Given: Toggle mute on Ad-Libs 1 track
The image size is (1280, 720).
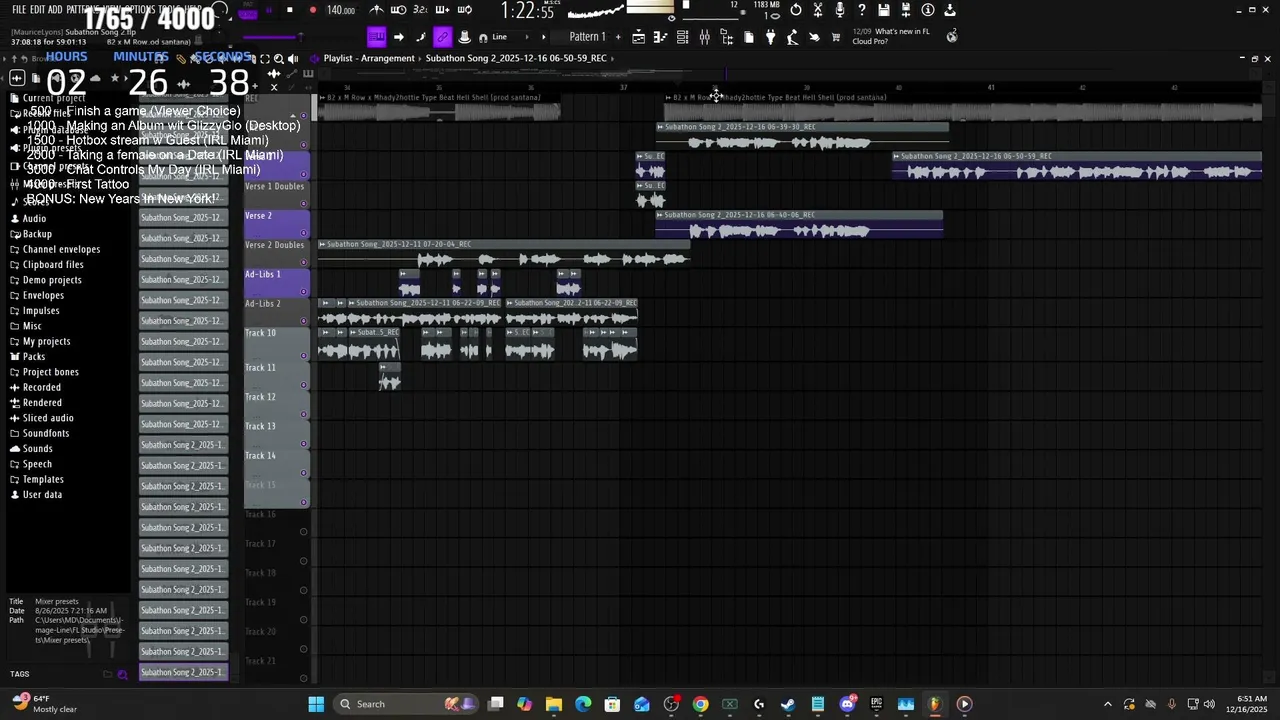Looking at the screenshot, I should point(304,292).
